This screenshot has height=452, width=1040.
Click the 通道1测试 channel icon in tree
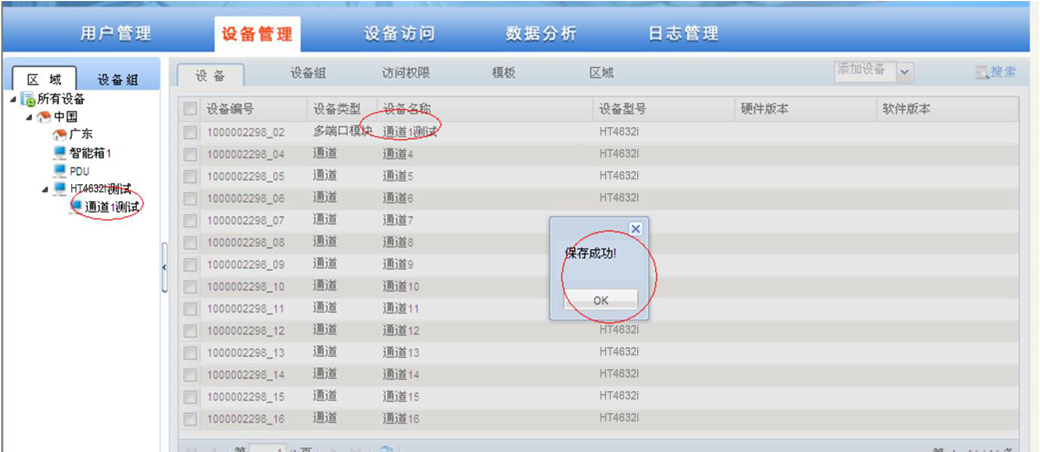point(76,206)
